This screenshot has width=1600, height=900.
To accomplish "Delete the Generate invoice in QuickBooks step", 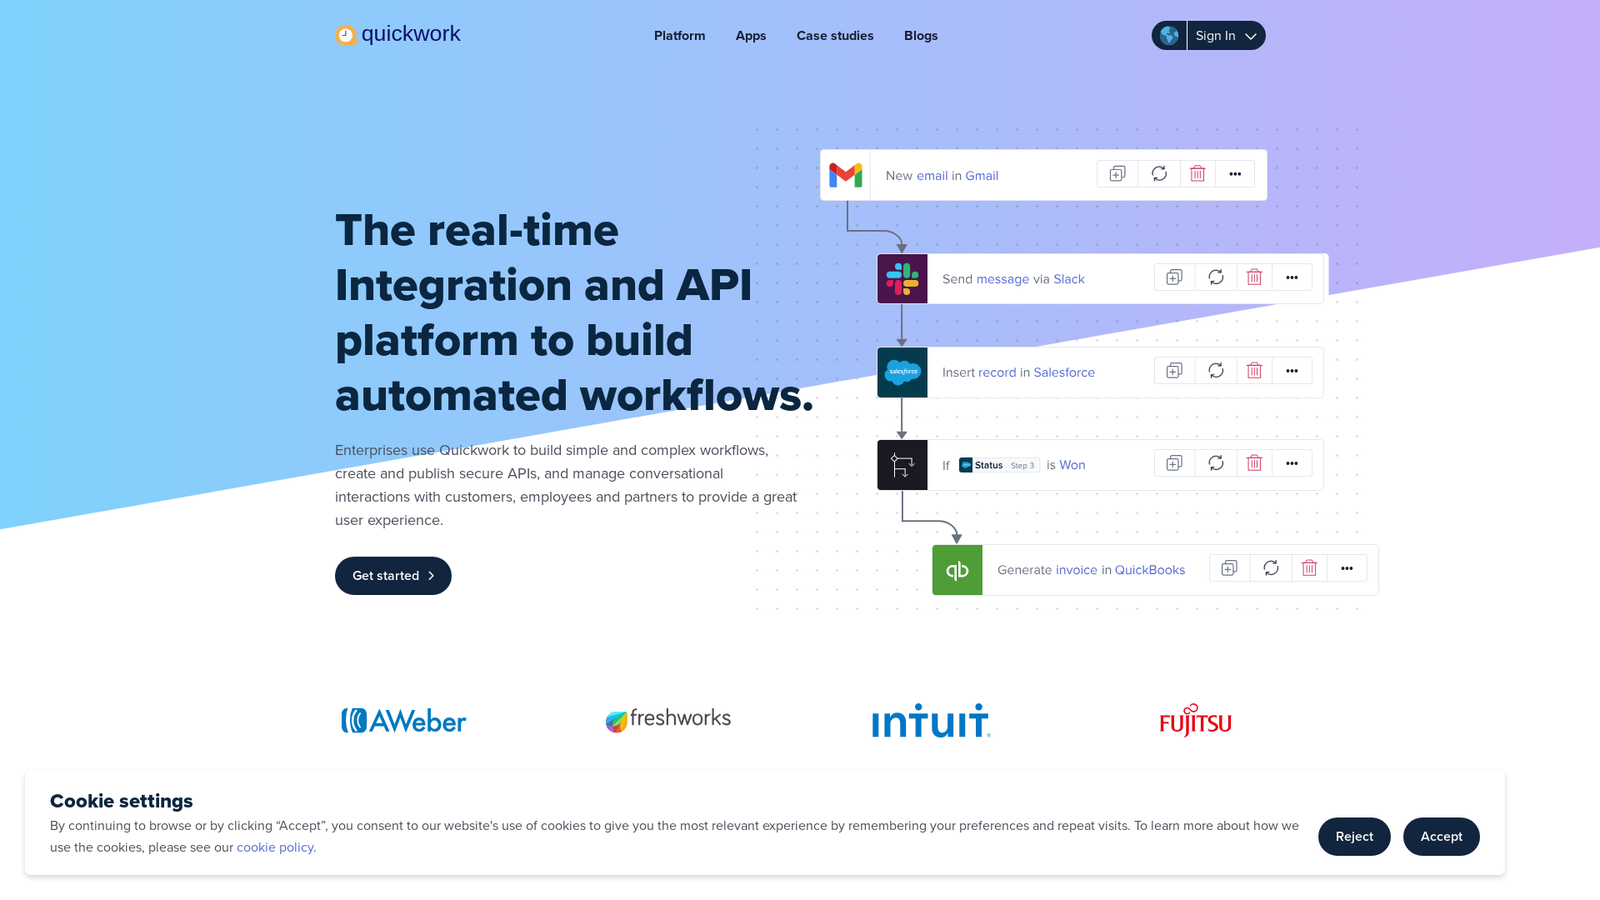I will click(x=1309, y=568).
